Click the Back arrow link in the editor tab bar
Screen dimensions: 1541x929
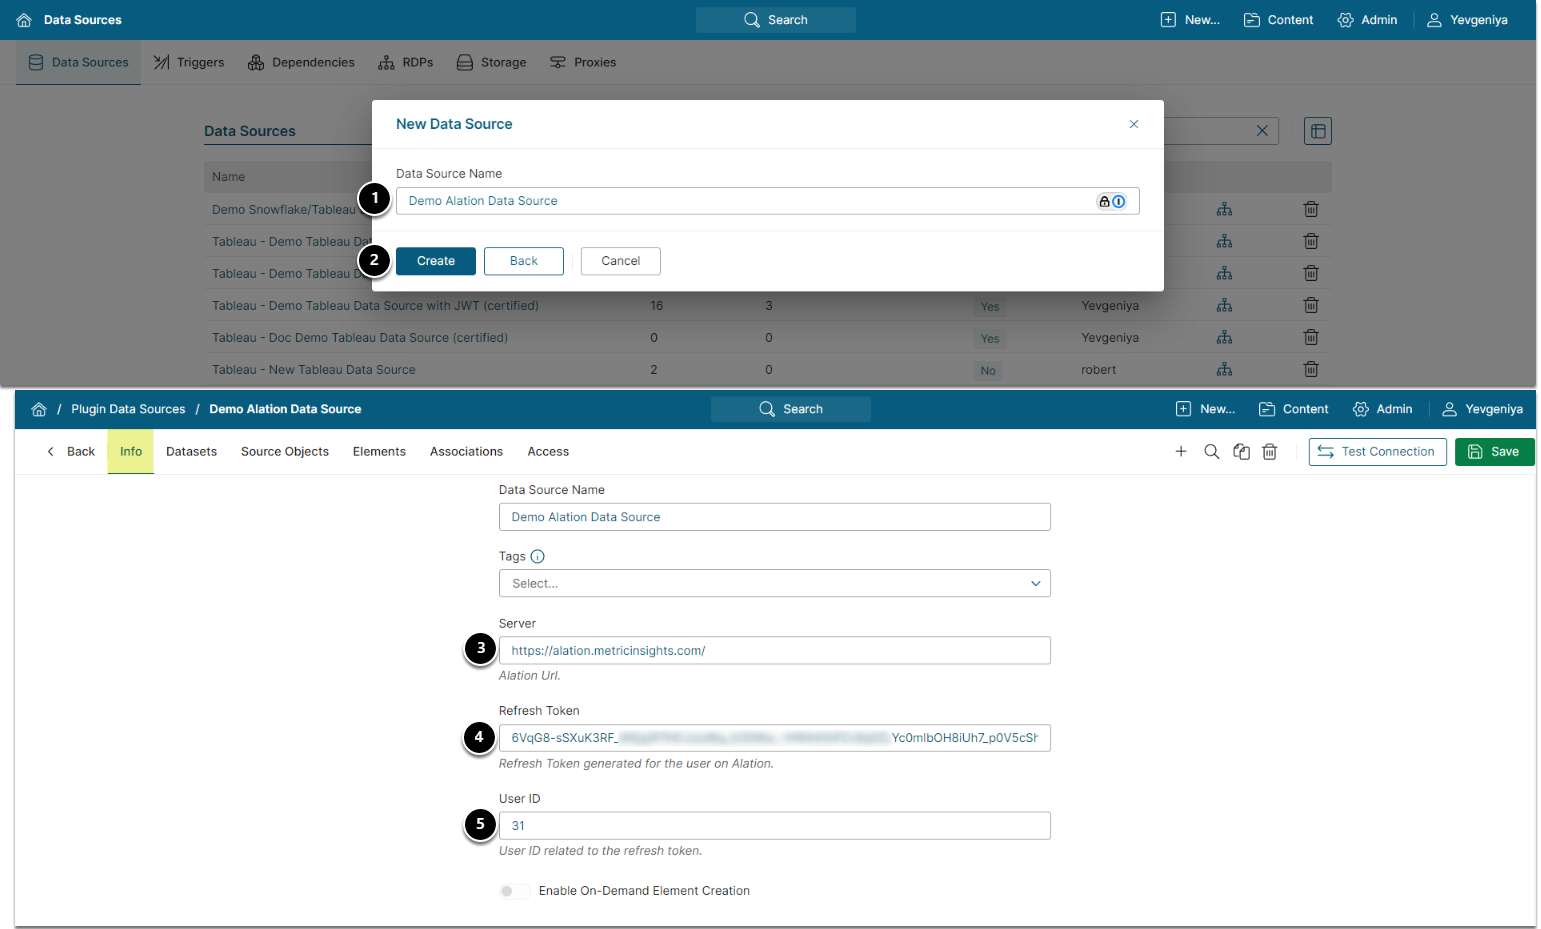70,452
